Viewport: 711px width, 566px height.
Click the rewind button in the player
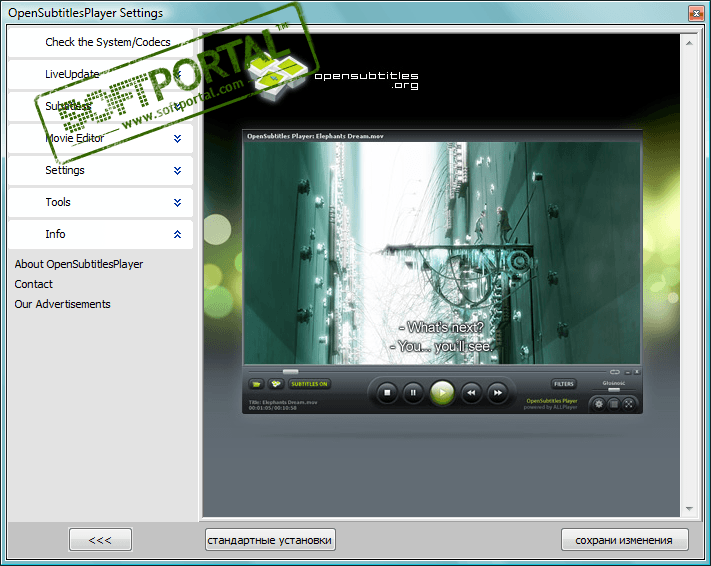pos(471,393)
